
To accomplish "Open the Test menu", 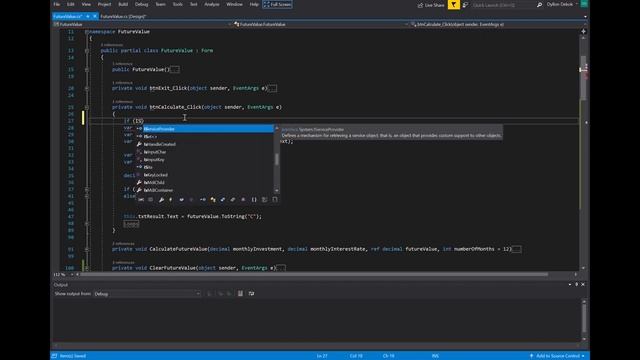I will pyautogui.click(x=193, y=4).
